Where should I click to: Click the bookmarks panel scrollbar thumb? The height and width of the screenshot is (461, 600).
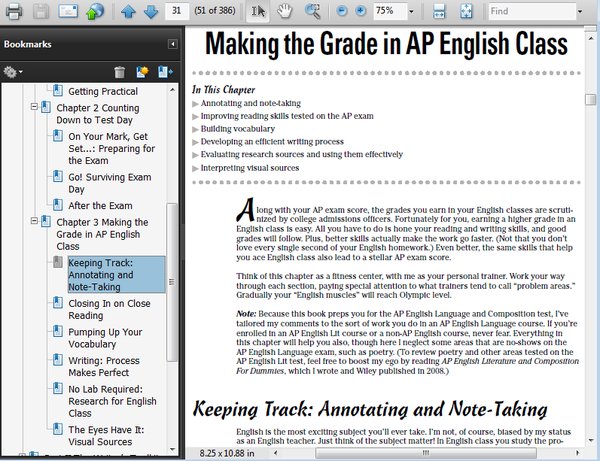pos(172,282)
